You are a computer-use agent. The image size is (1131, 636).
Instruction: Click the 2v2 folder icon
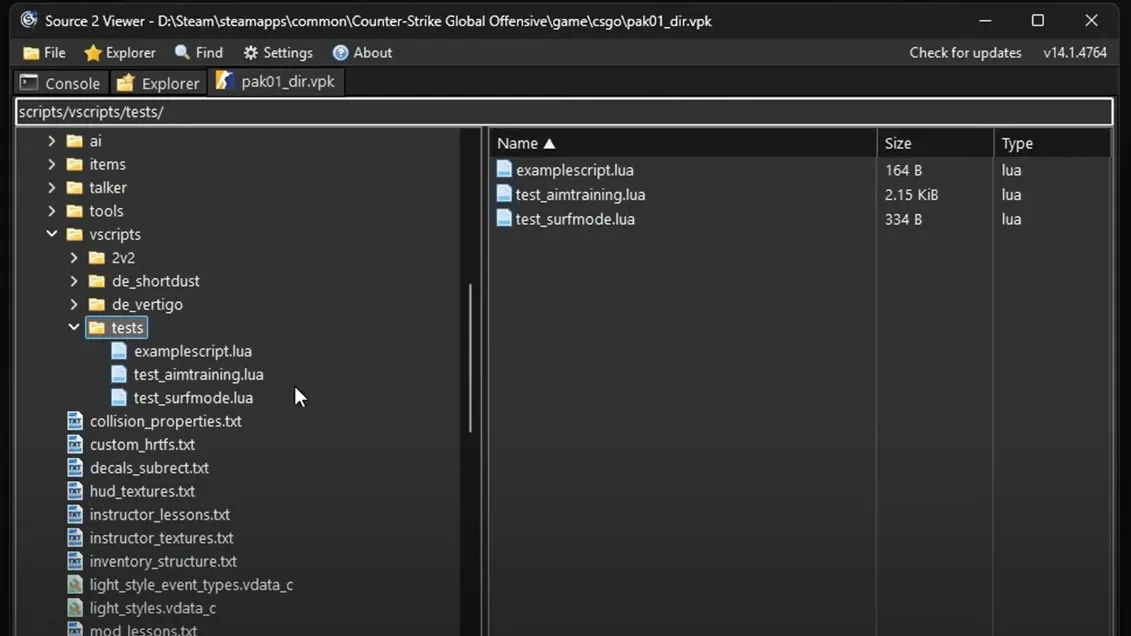click(x=97, y=257)
